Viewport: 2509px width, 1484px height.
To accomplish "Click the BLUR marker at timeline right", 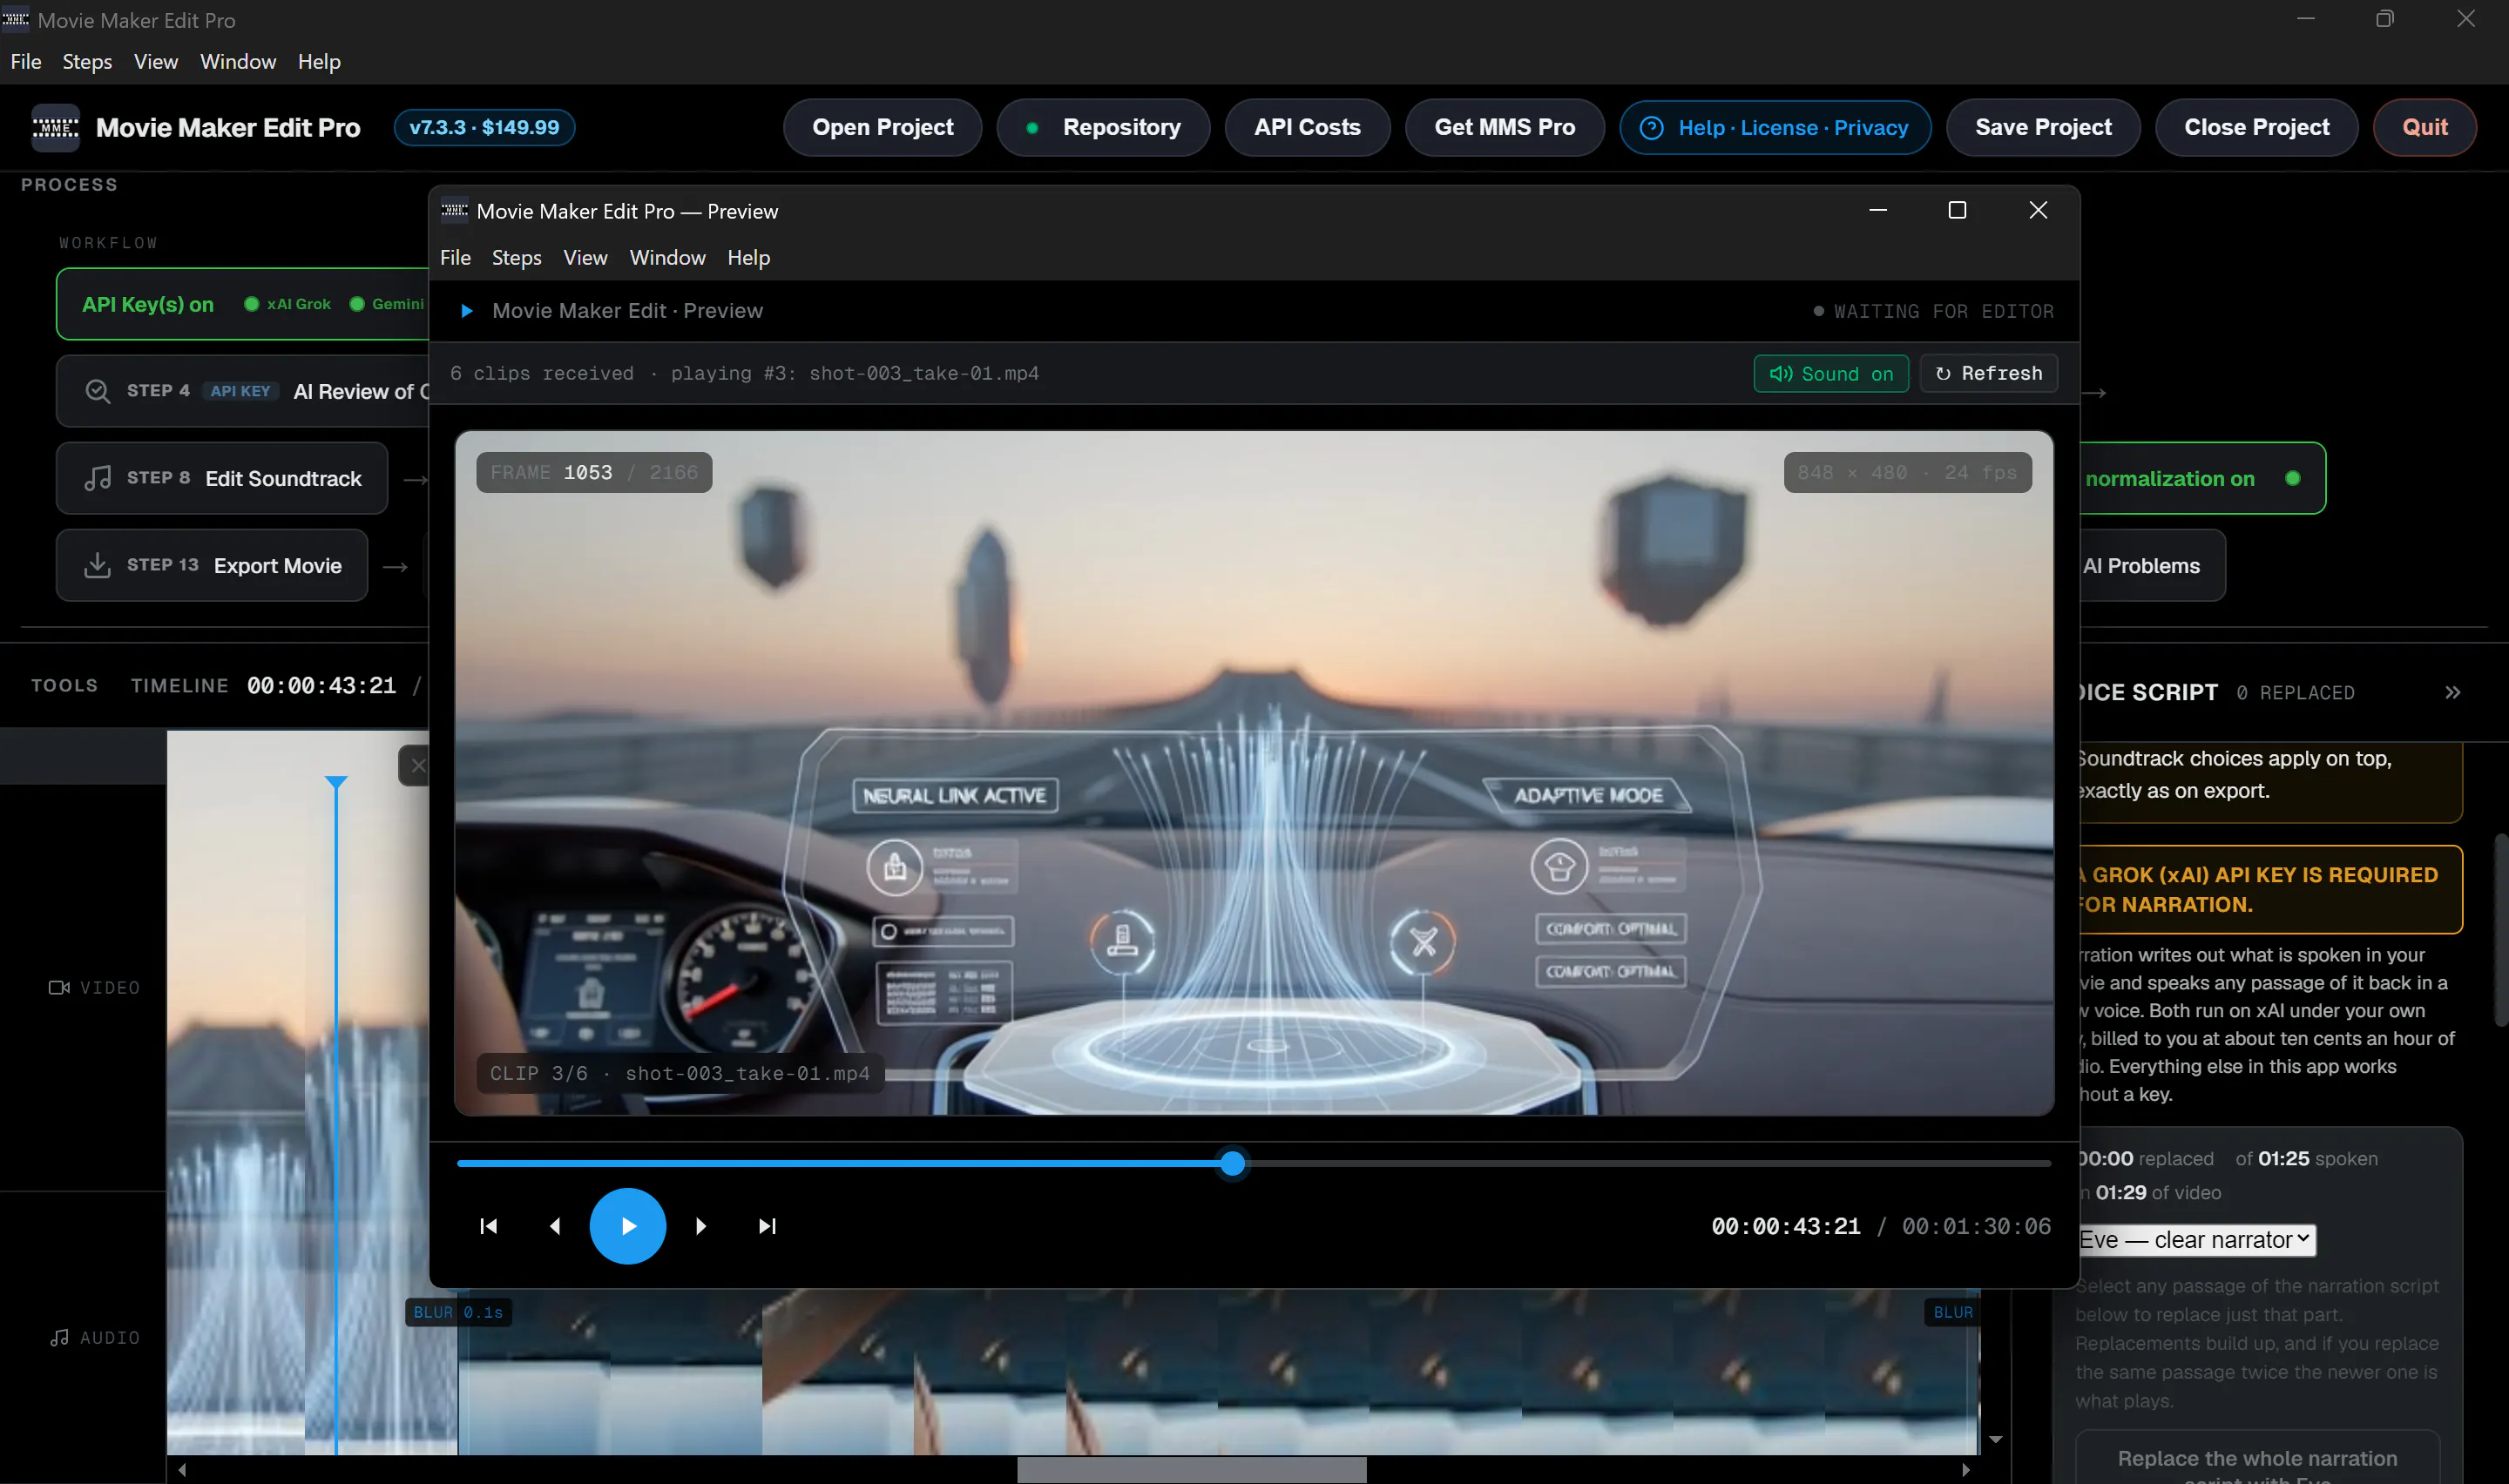I will (1952, 1312).
